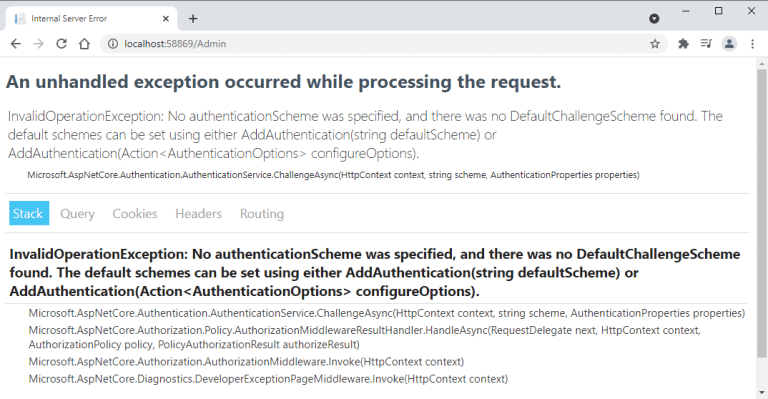The image size is (768, 399).
Task: Select the Stack tab
Action: 29,213
